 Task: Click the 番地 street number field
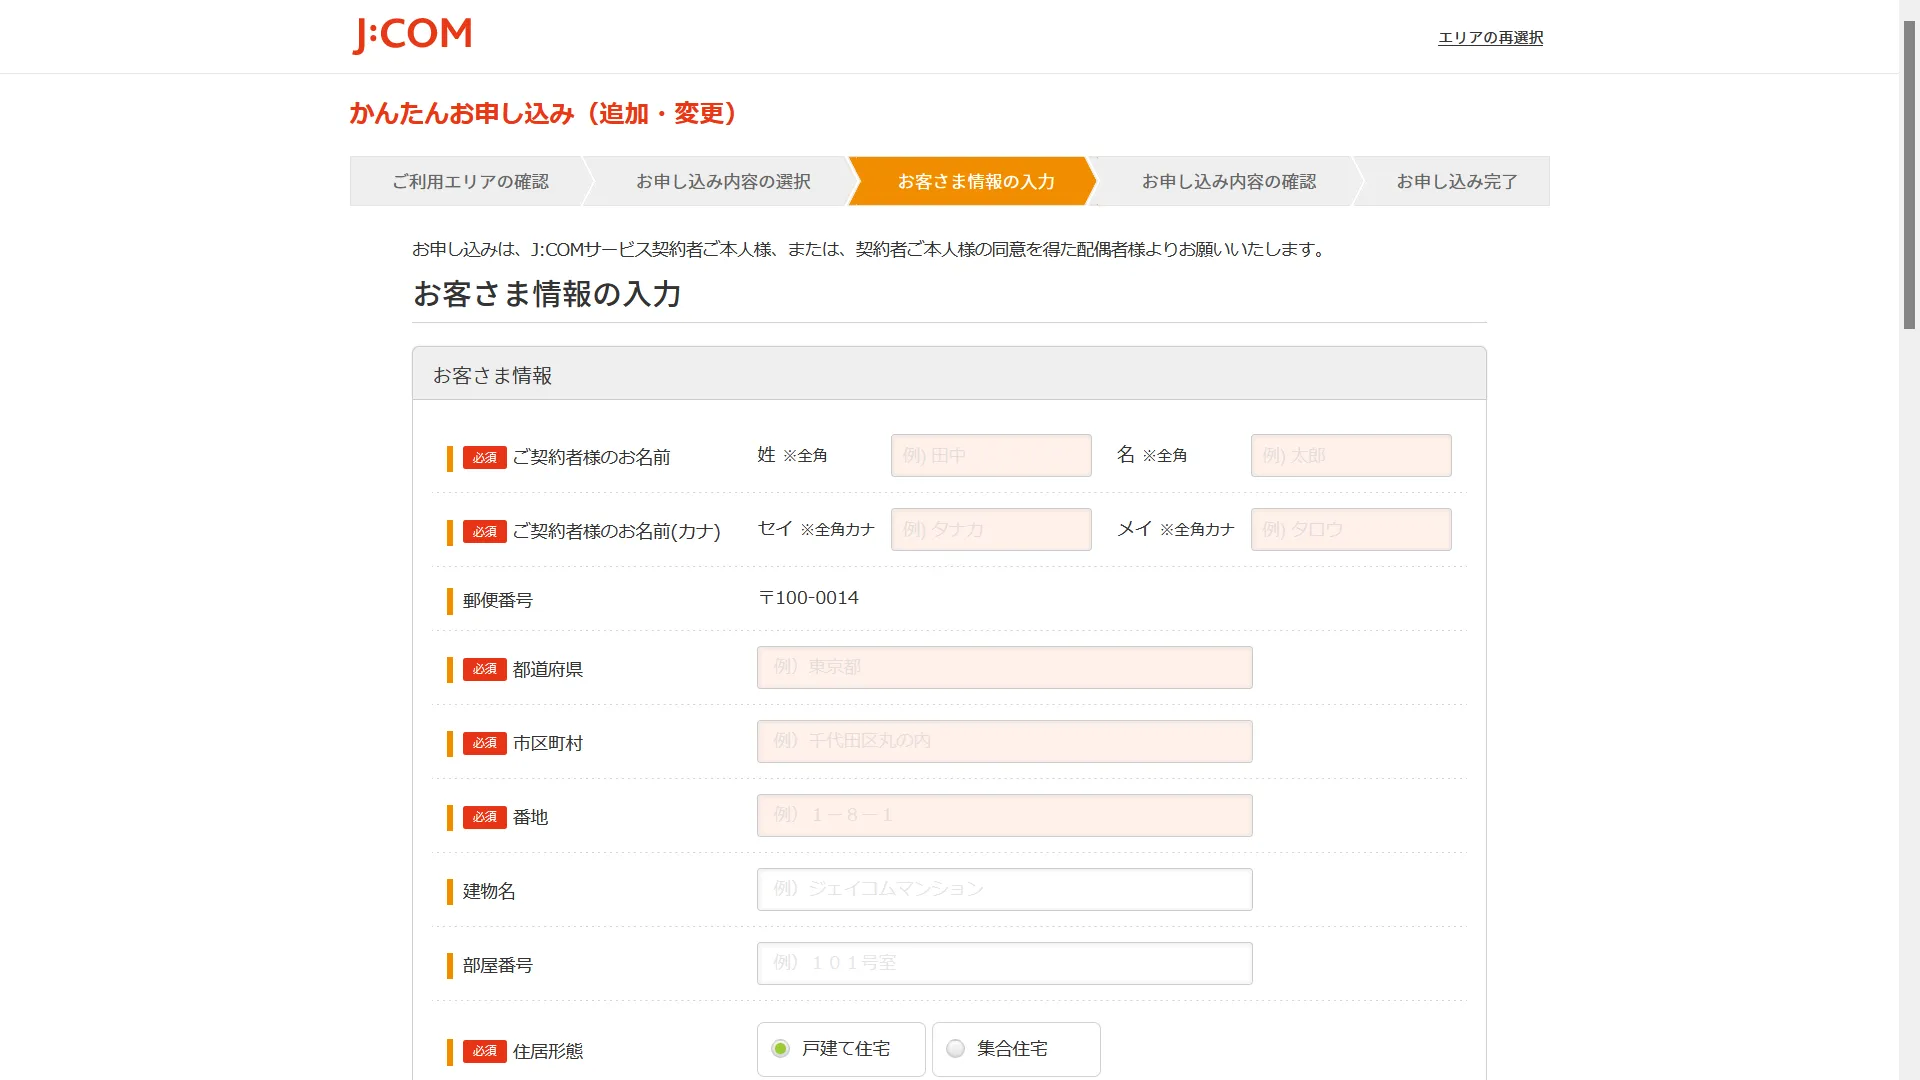pos(1004,815)
